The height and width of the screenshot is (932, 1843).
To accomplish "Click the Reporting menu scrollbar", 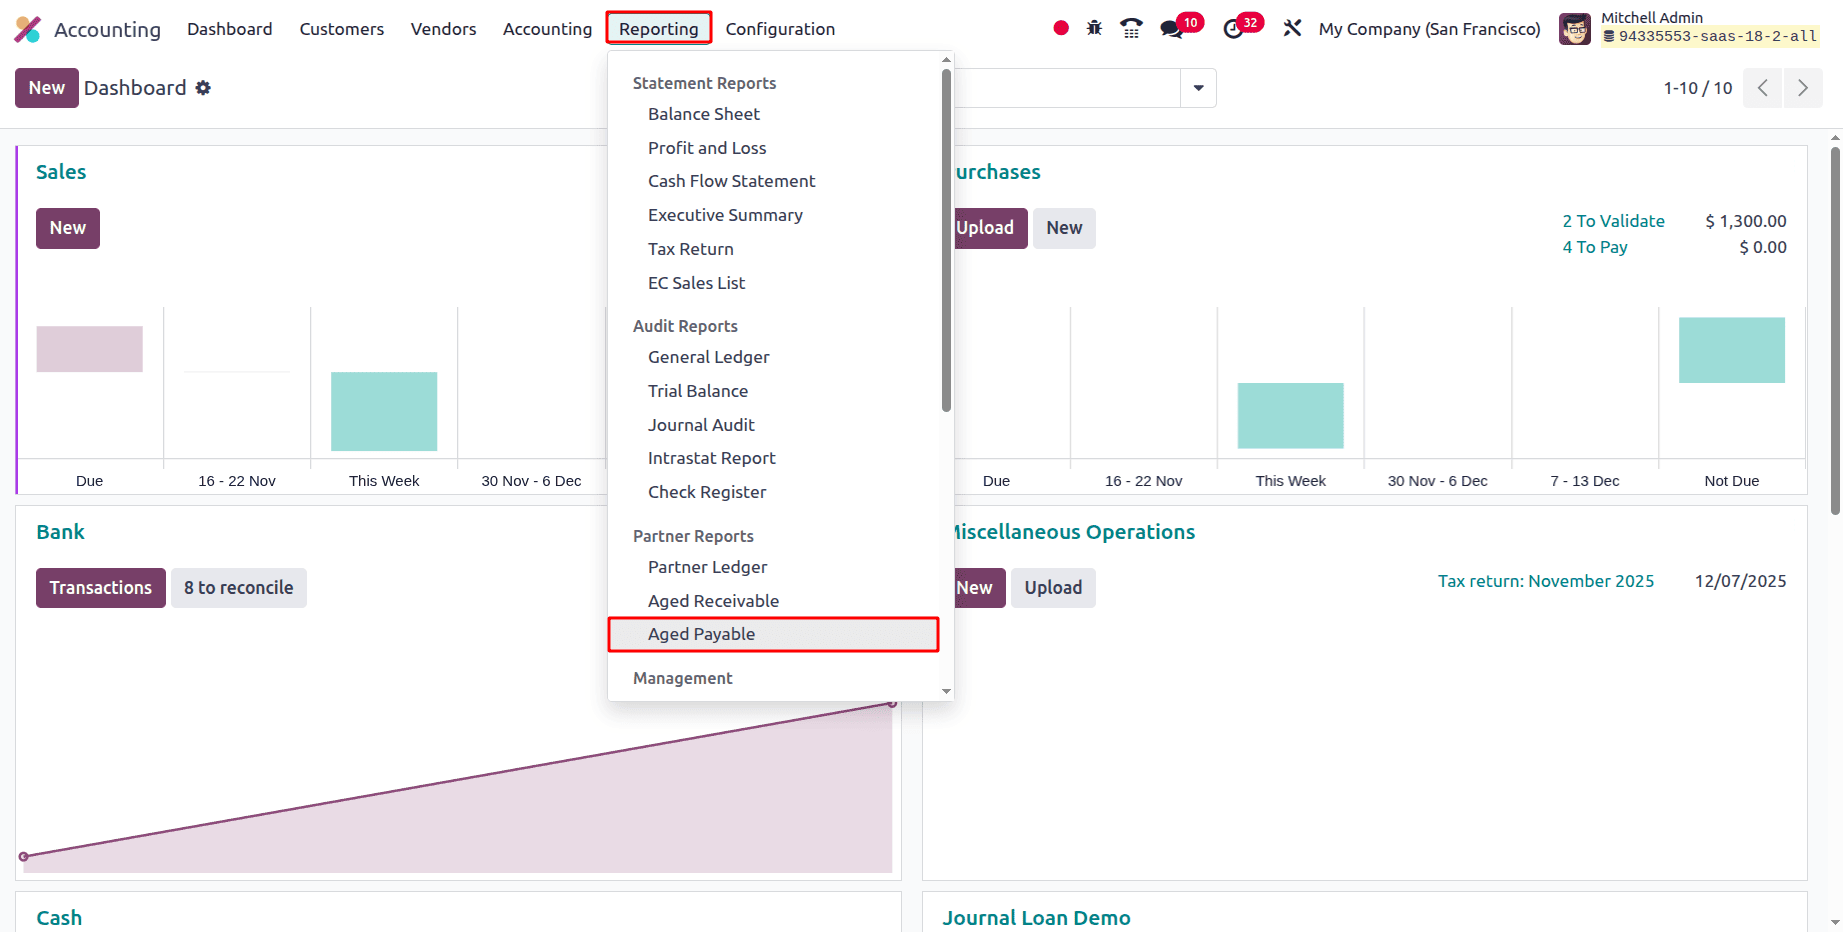I will (946, 240).
